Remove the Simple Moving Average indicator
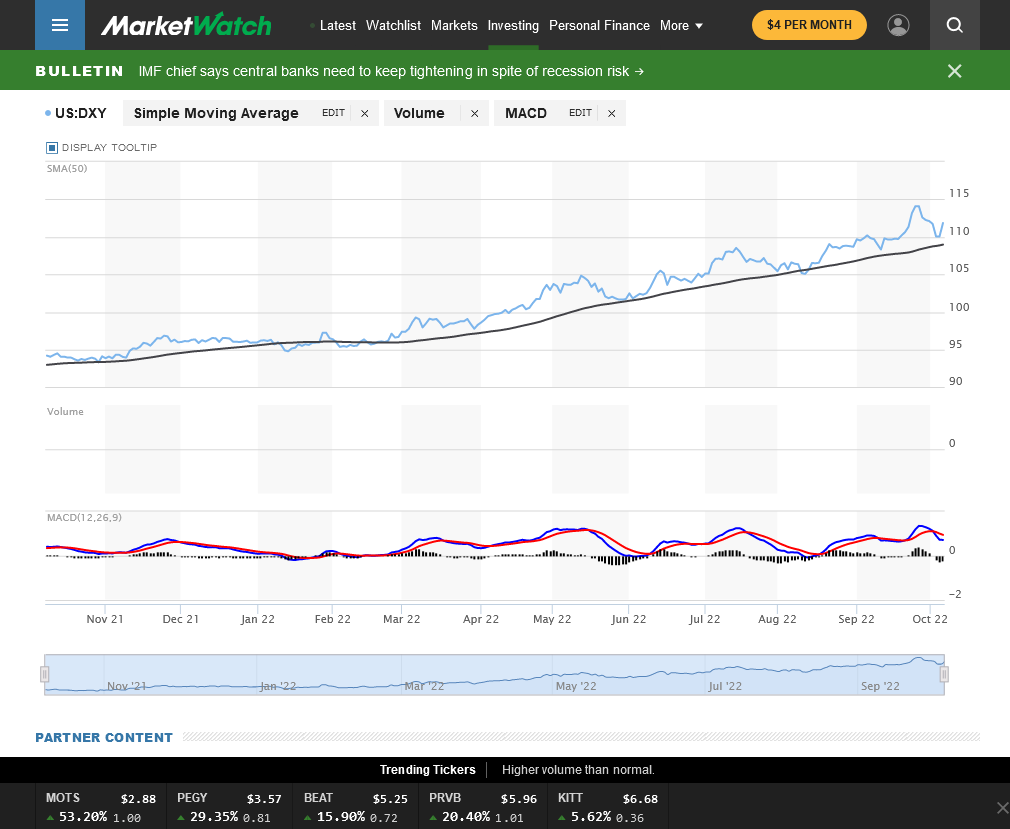This screenshot has height=829, width=1010. pos(364,114)
